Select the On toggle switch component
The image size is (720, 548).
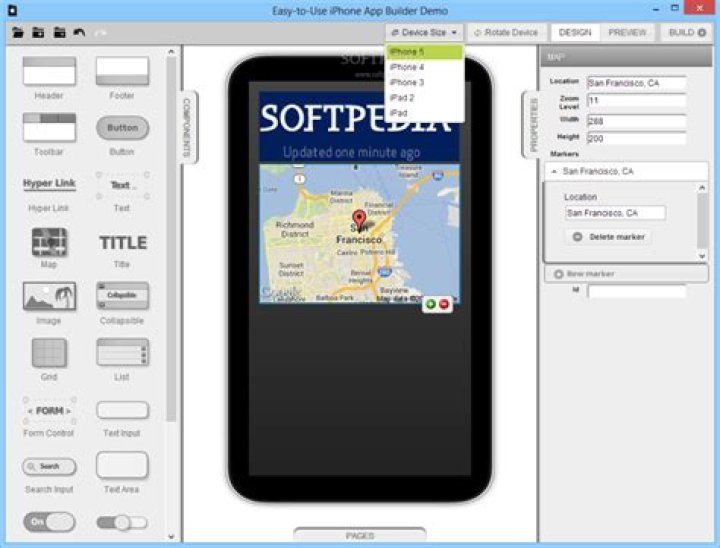(49, 522)
